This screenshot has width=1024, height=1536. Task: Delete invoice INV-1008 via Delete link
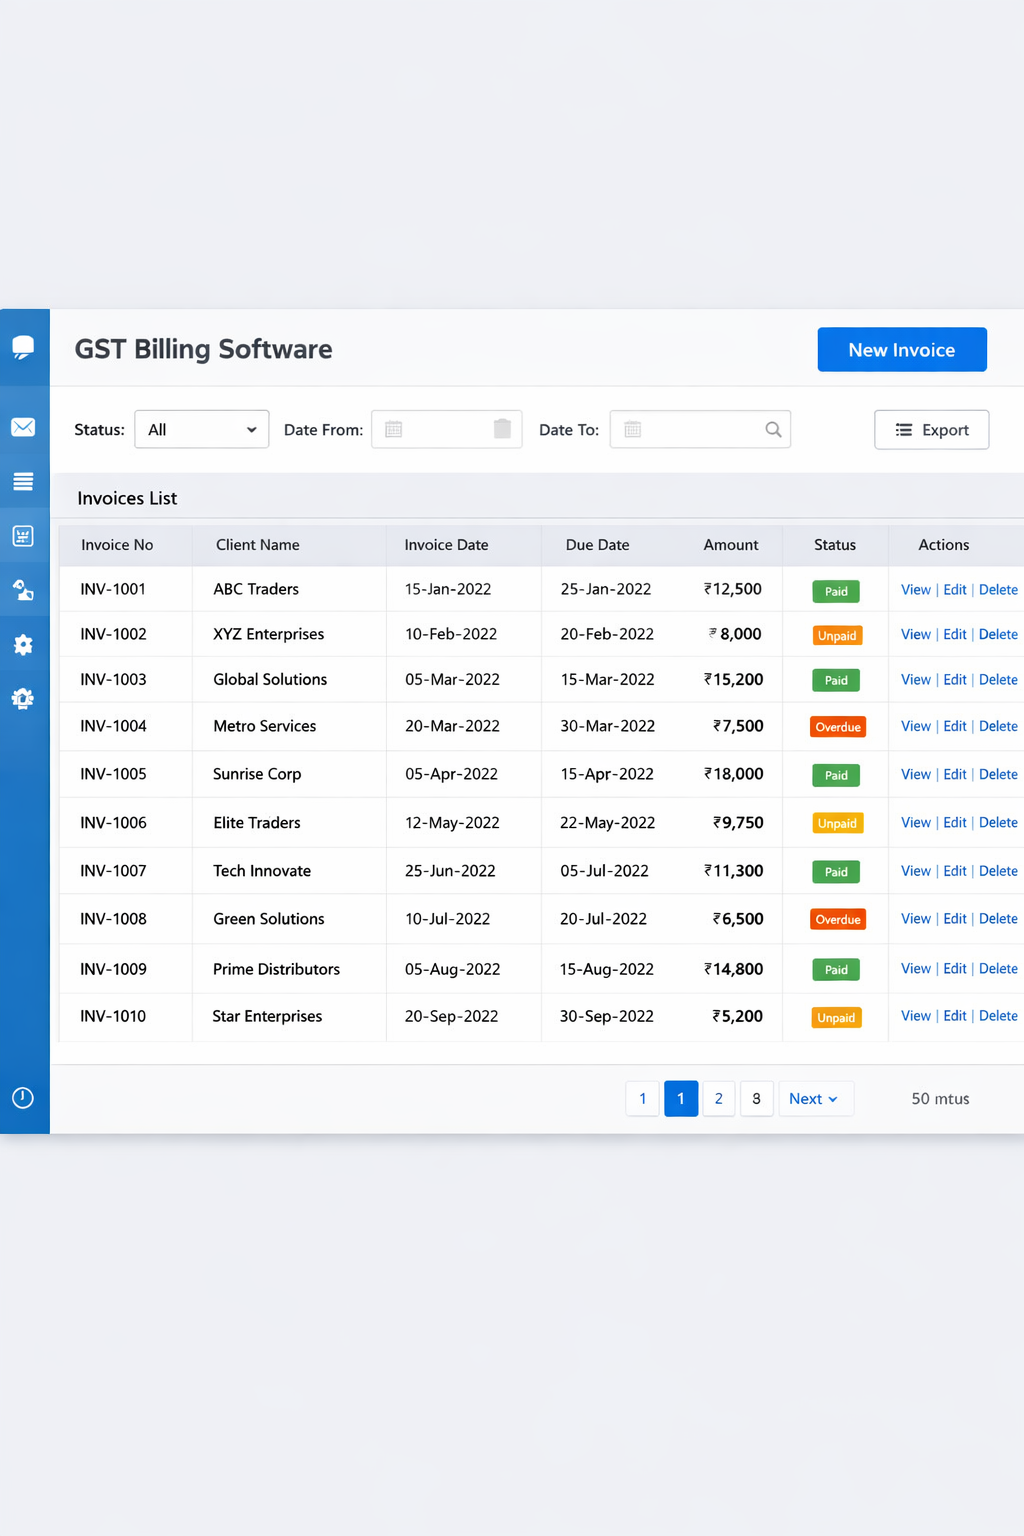pyautogui.click(x=997, y=918)
